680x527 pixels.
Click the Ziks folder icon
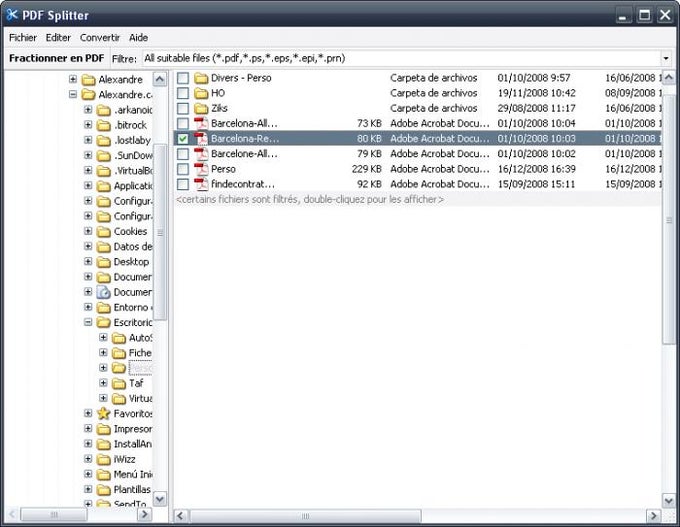pyautogui.click(x=201, y=108)
